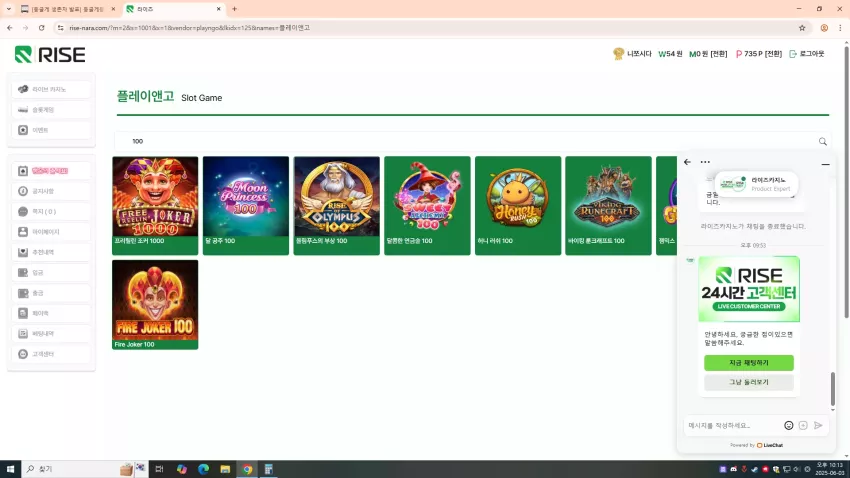Expand the Chrome tab search dropdown
The width and height of the screenshot is (850, 478).
(x=9, y=9)
